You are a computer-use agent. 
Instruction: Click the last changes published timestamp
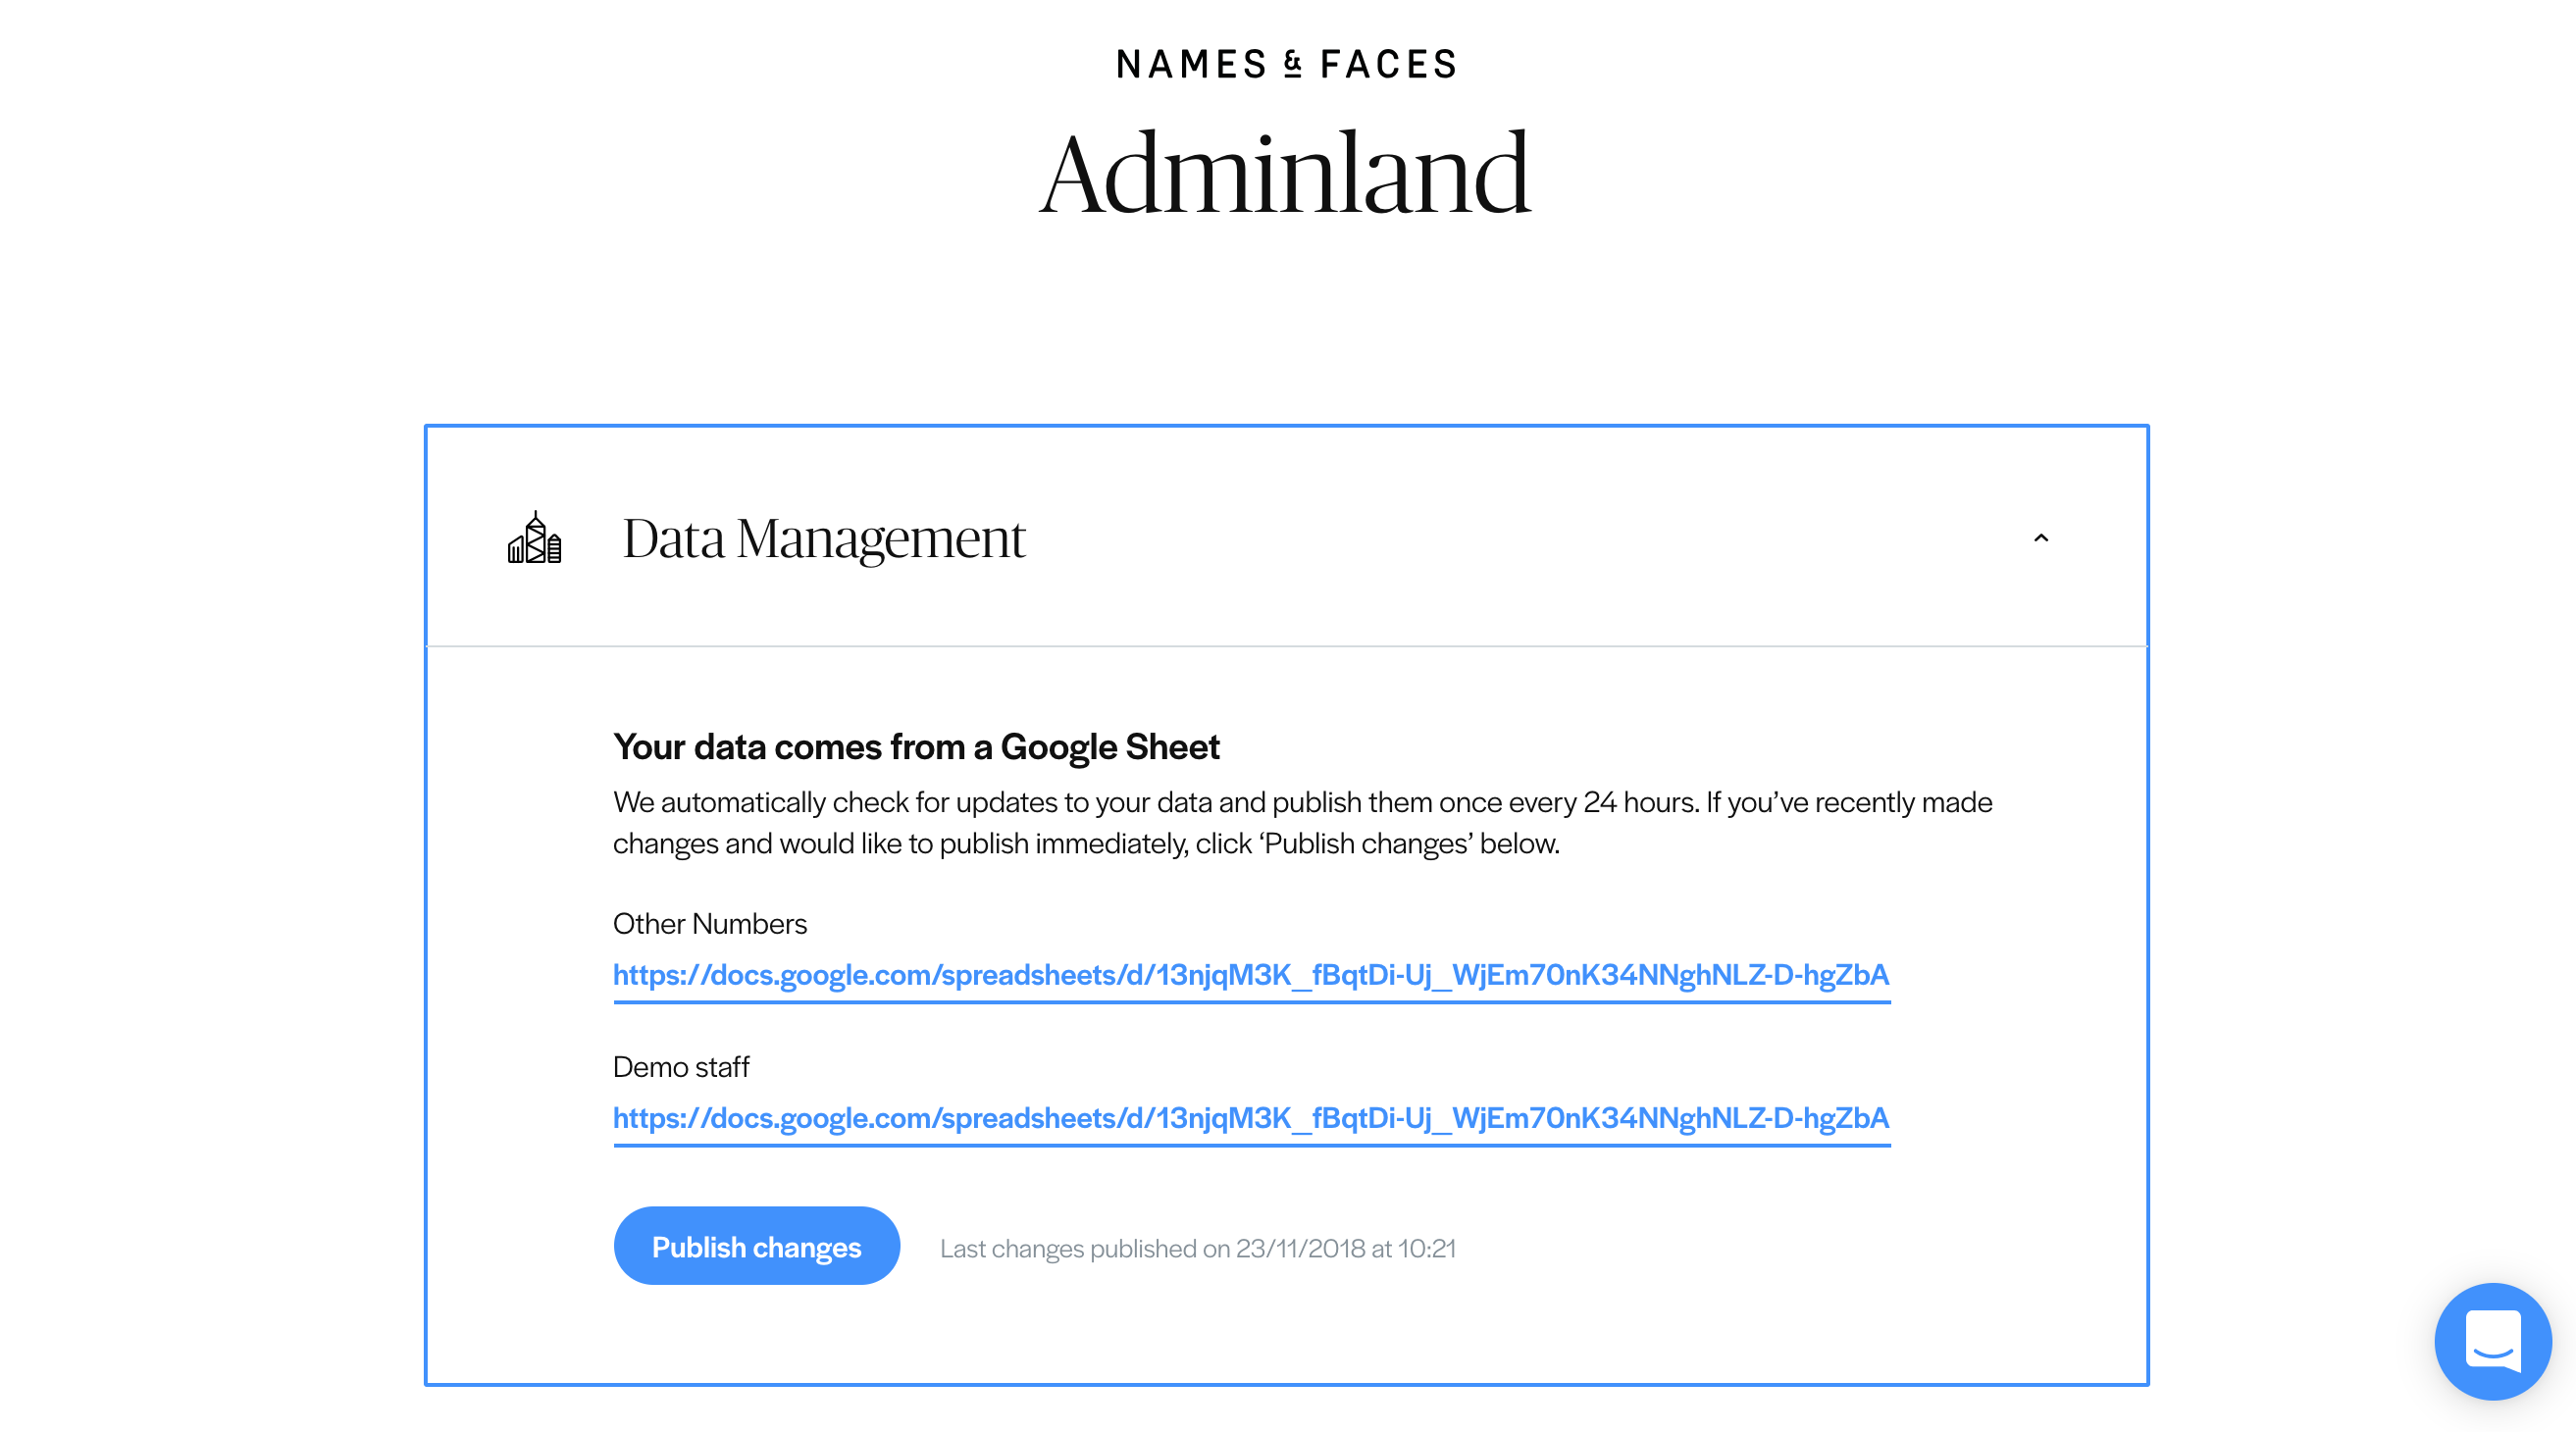[x=1198, y=1248]
